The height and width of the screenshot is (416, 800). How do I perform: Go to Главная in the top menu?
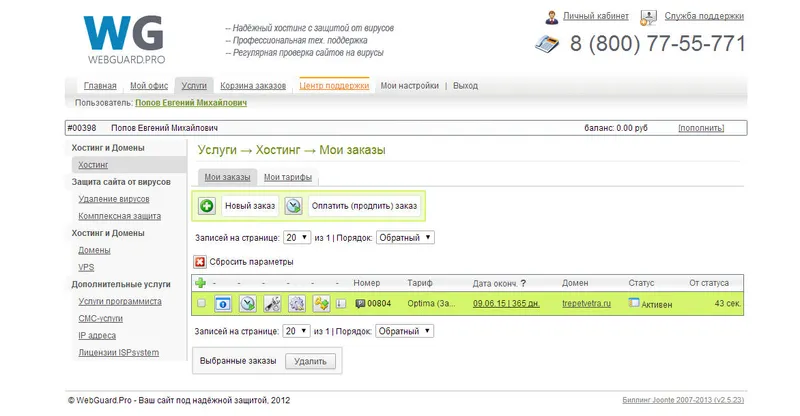100,86
